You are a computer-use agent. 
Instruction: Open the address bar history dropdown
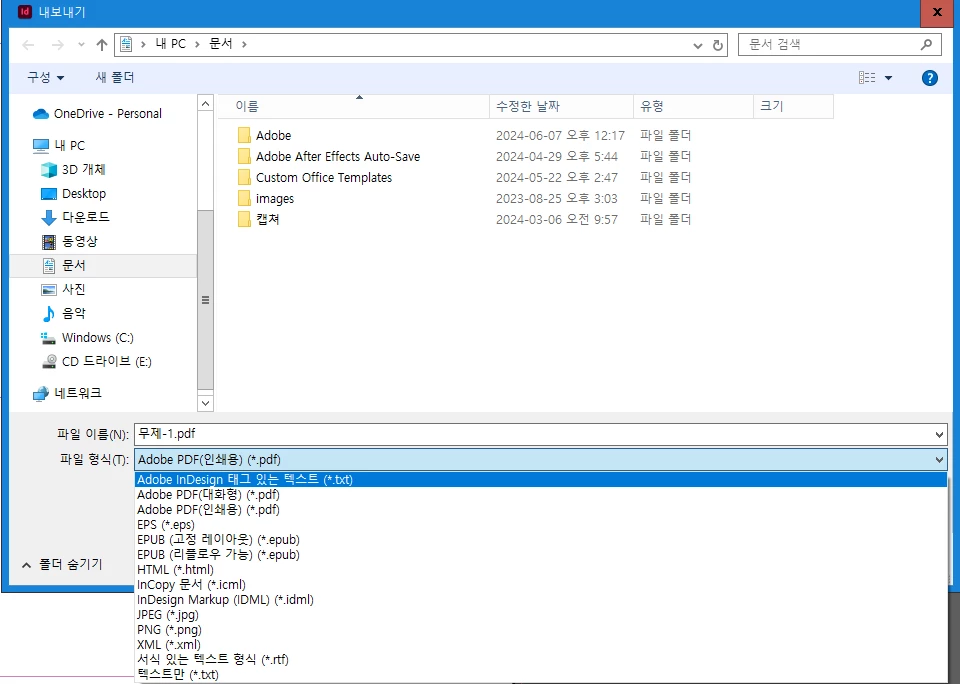click(x=697, y=45)
